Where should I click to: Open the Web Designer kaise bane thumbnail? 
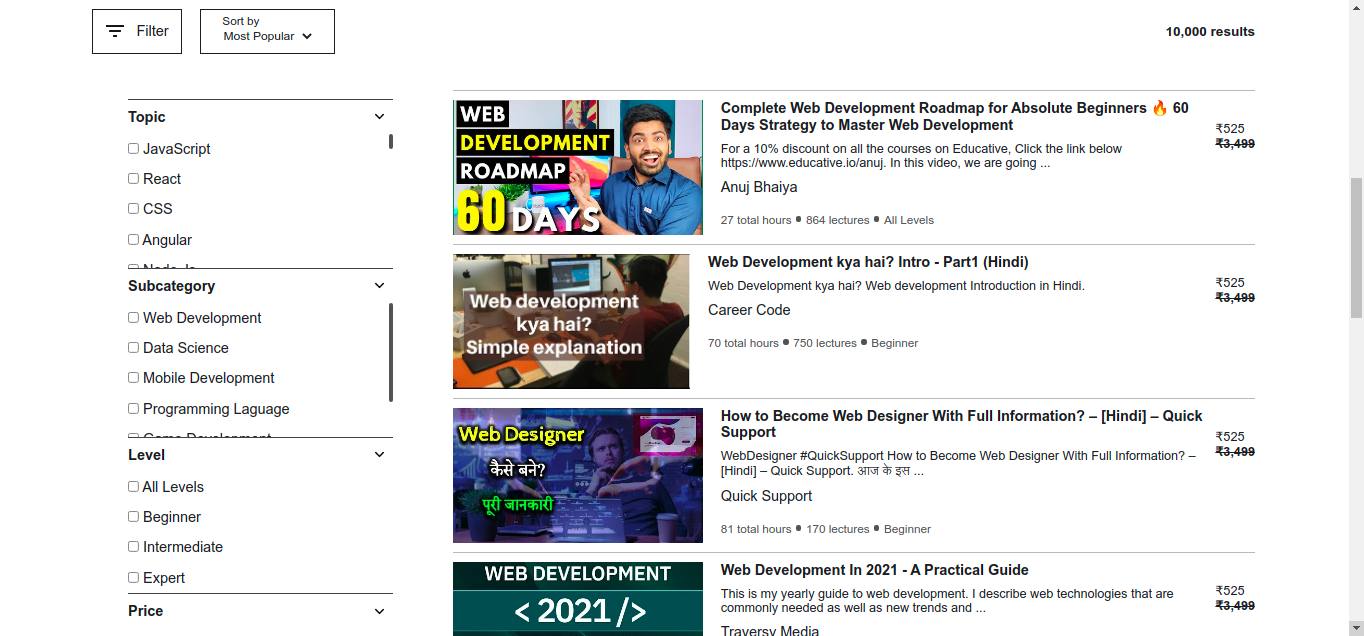click(x=578, y=475)
